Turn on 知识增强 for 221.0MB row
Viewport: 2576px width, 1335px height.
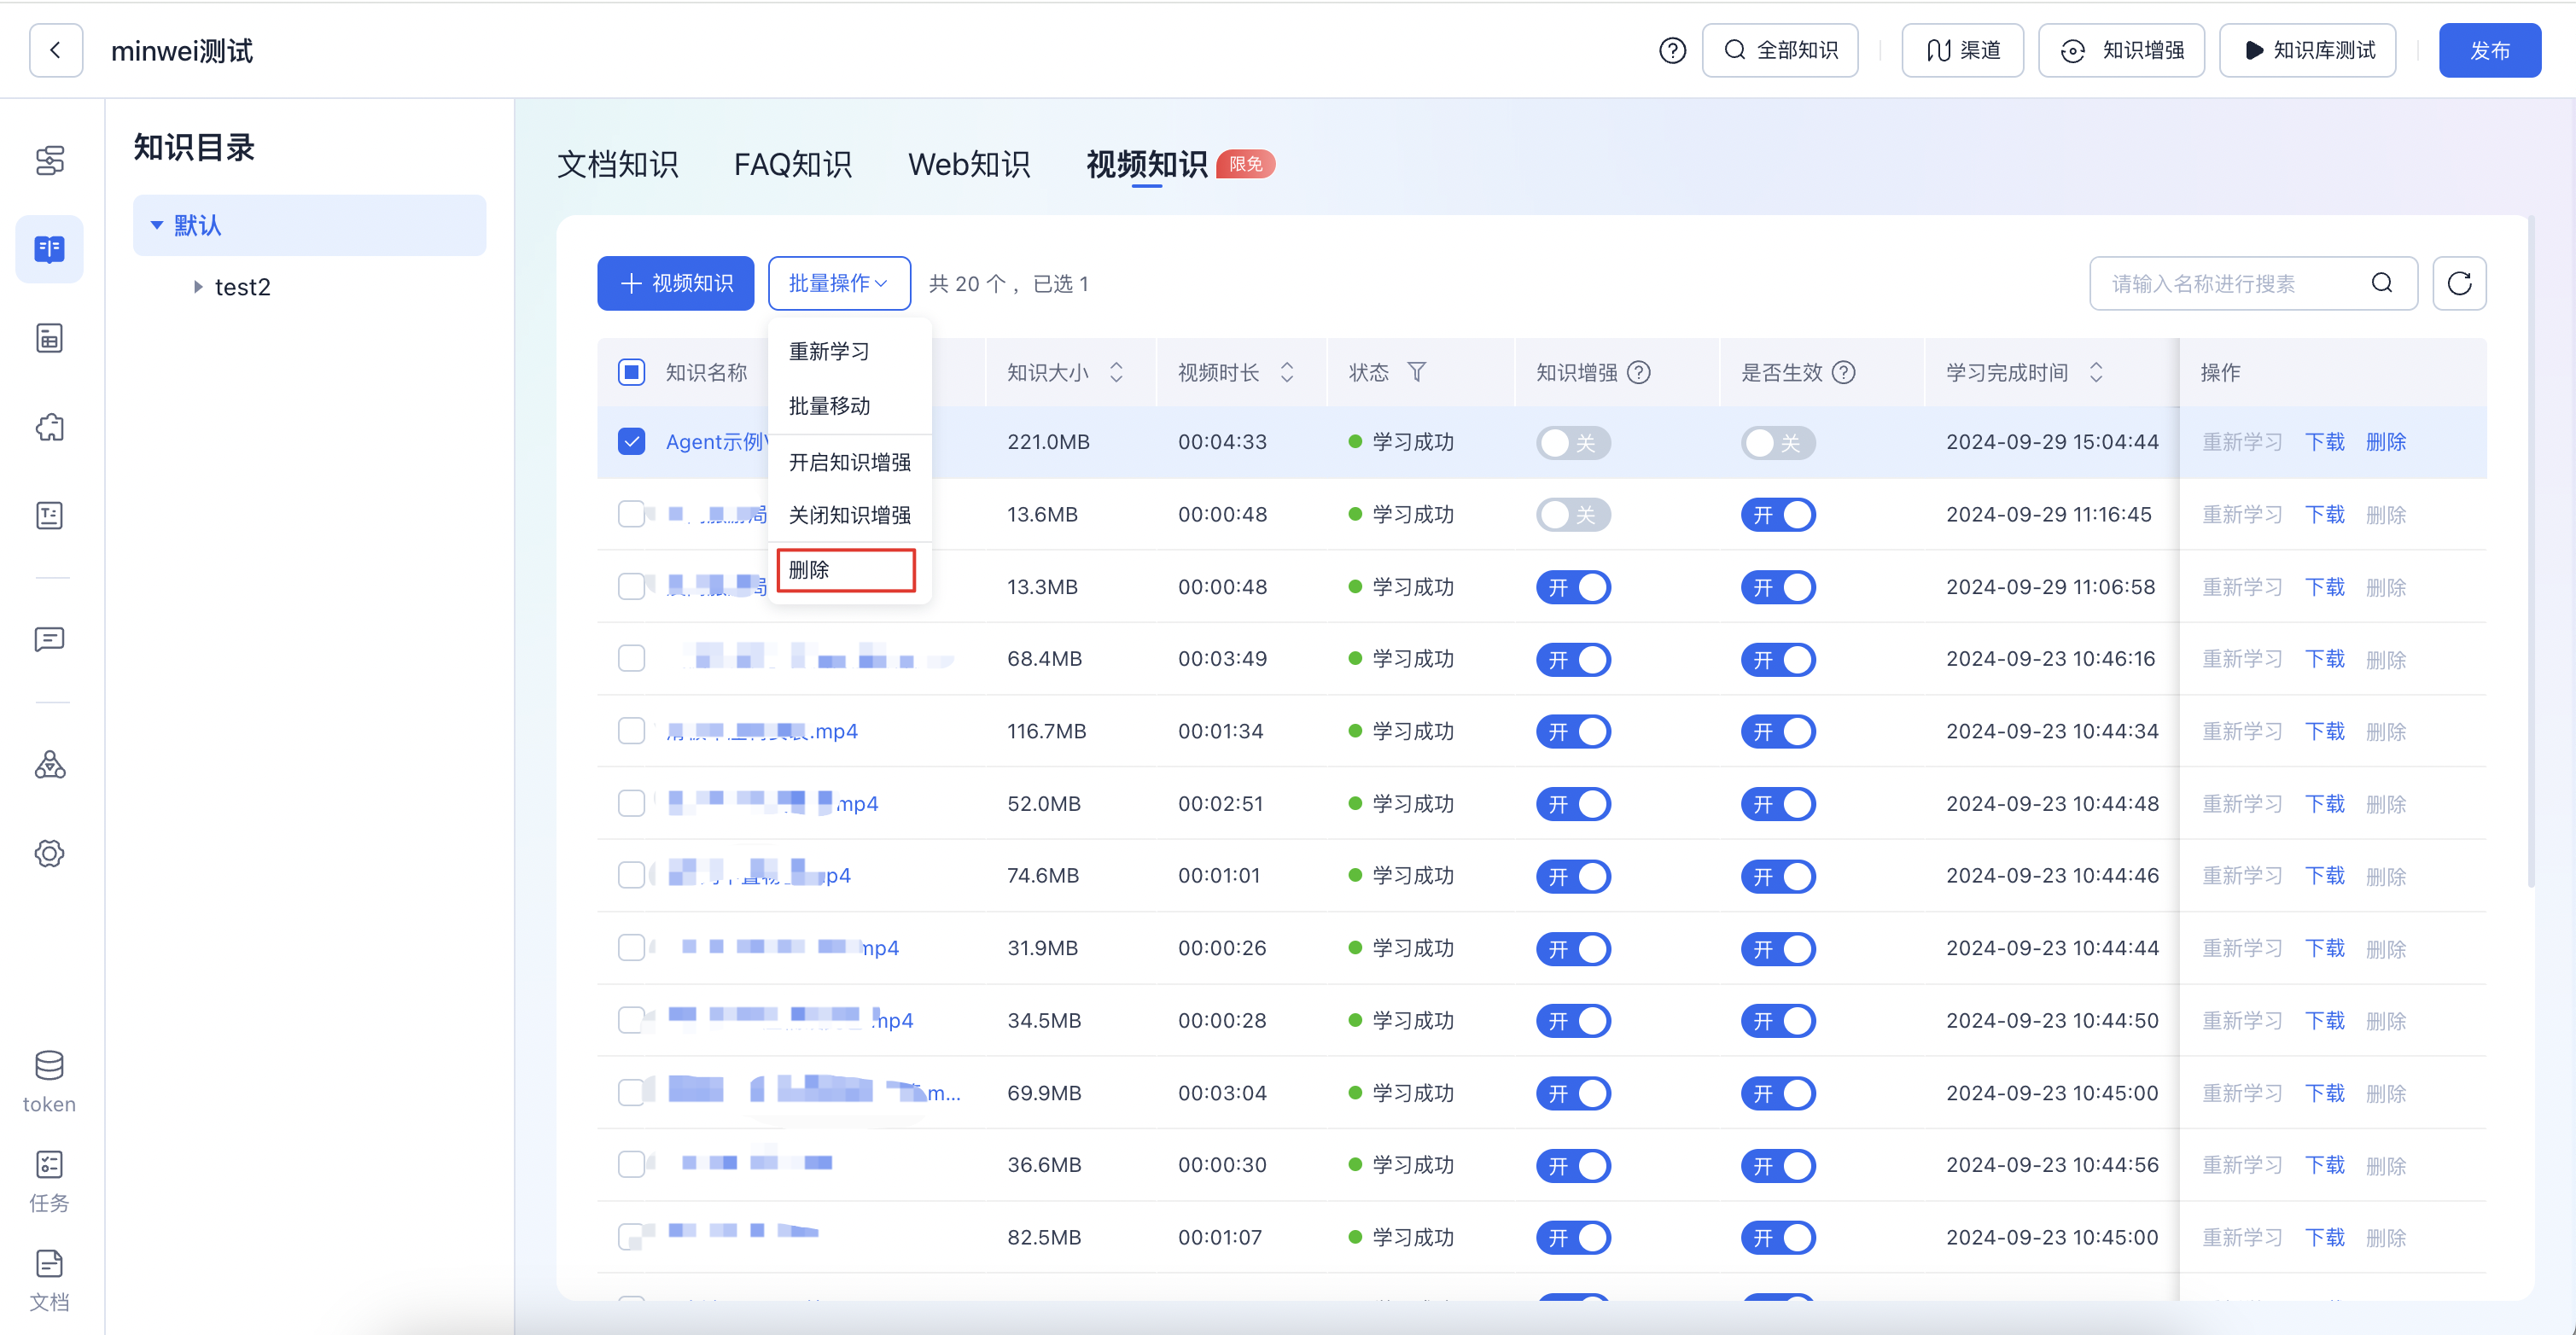[1573, 442]
